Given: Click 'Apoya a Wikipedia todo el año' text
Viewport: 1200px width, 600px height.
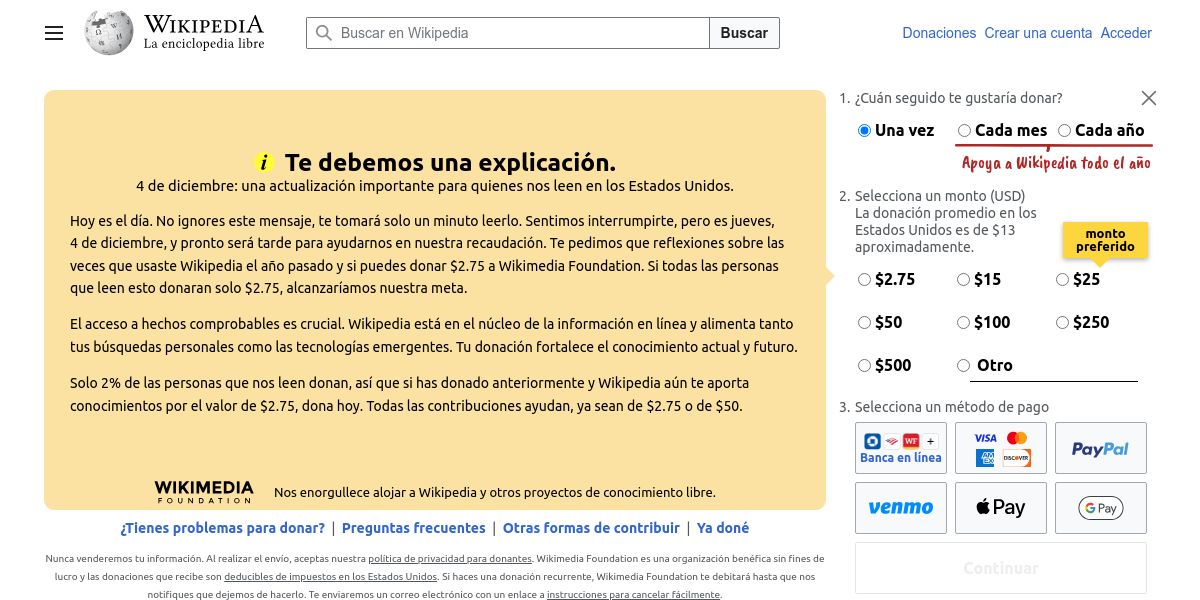Looking at the screenshot, I should 1056,163.
